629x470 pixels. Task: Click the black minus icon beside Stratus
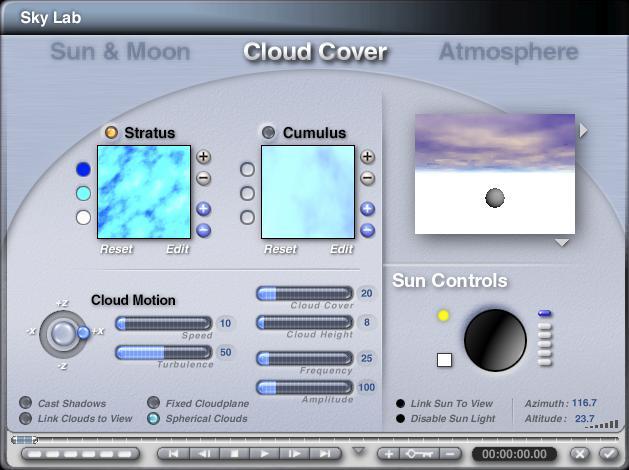pos(203,178)
